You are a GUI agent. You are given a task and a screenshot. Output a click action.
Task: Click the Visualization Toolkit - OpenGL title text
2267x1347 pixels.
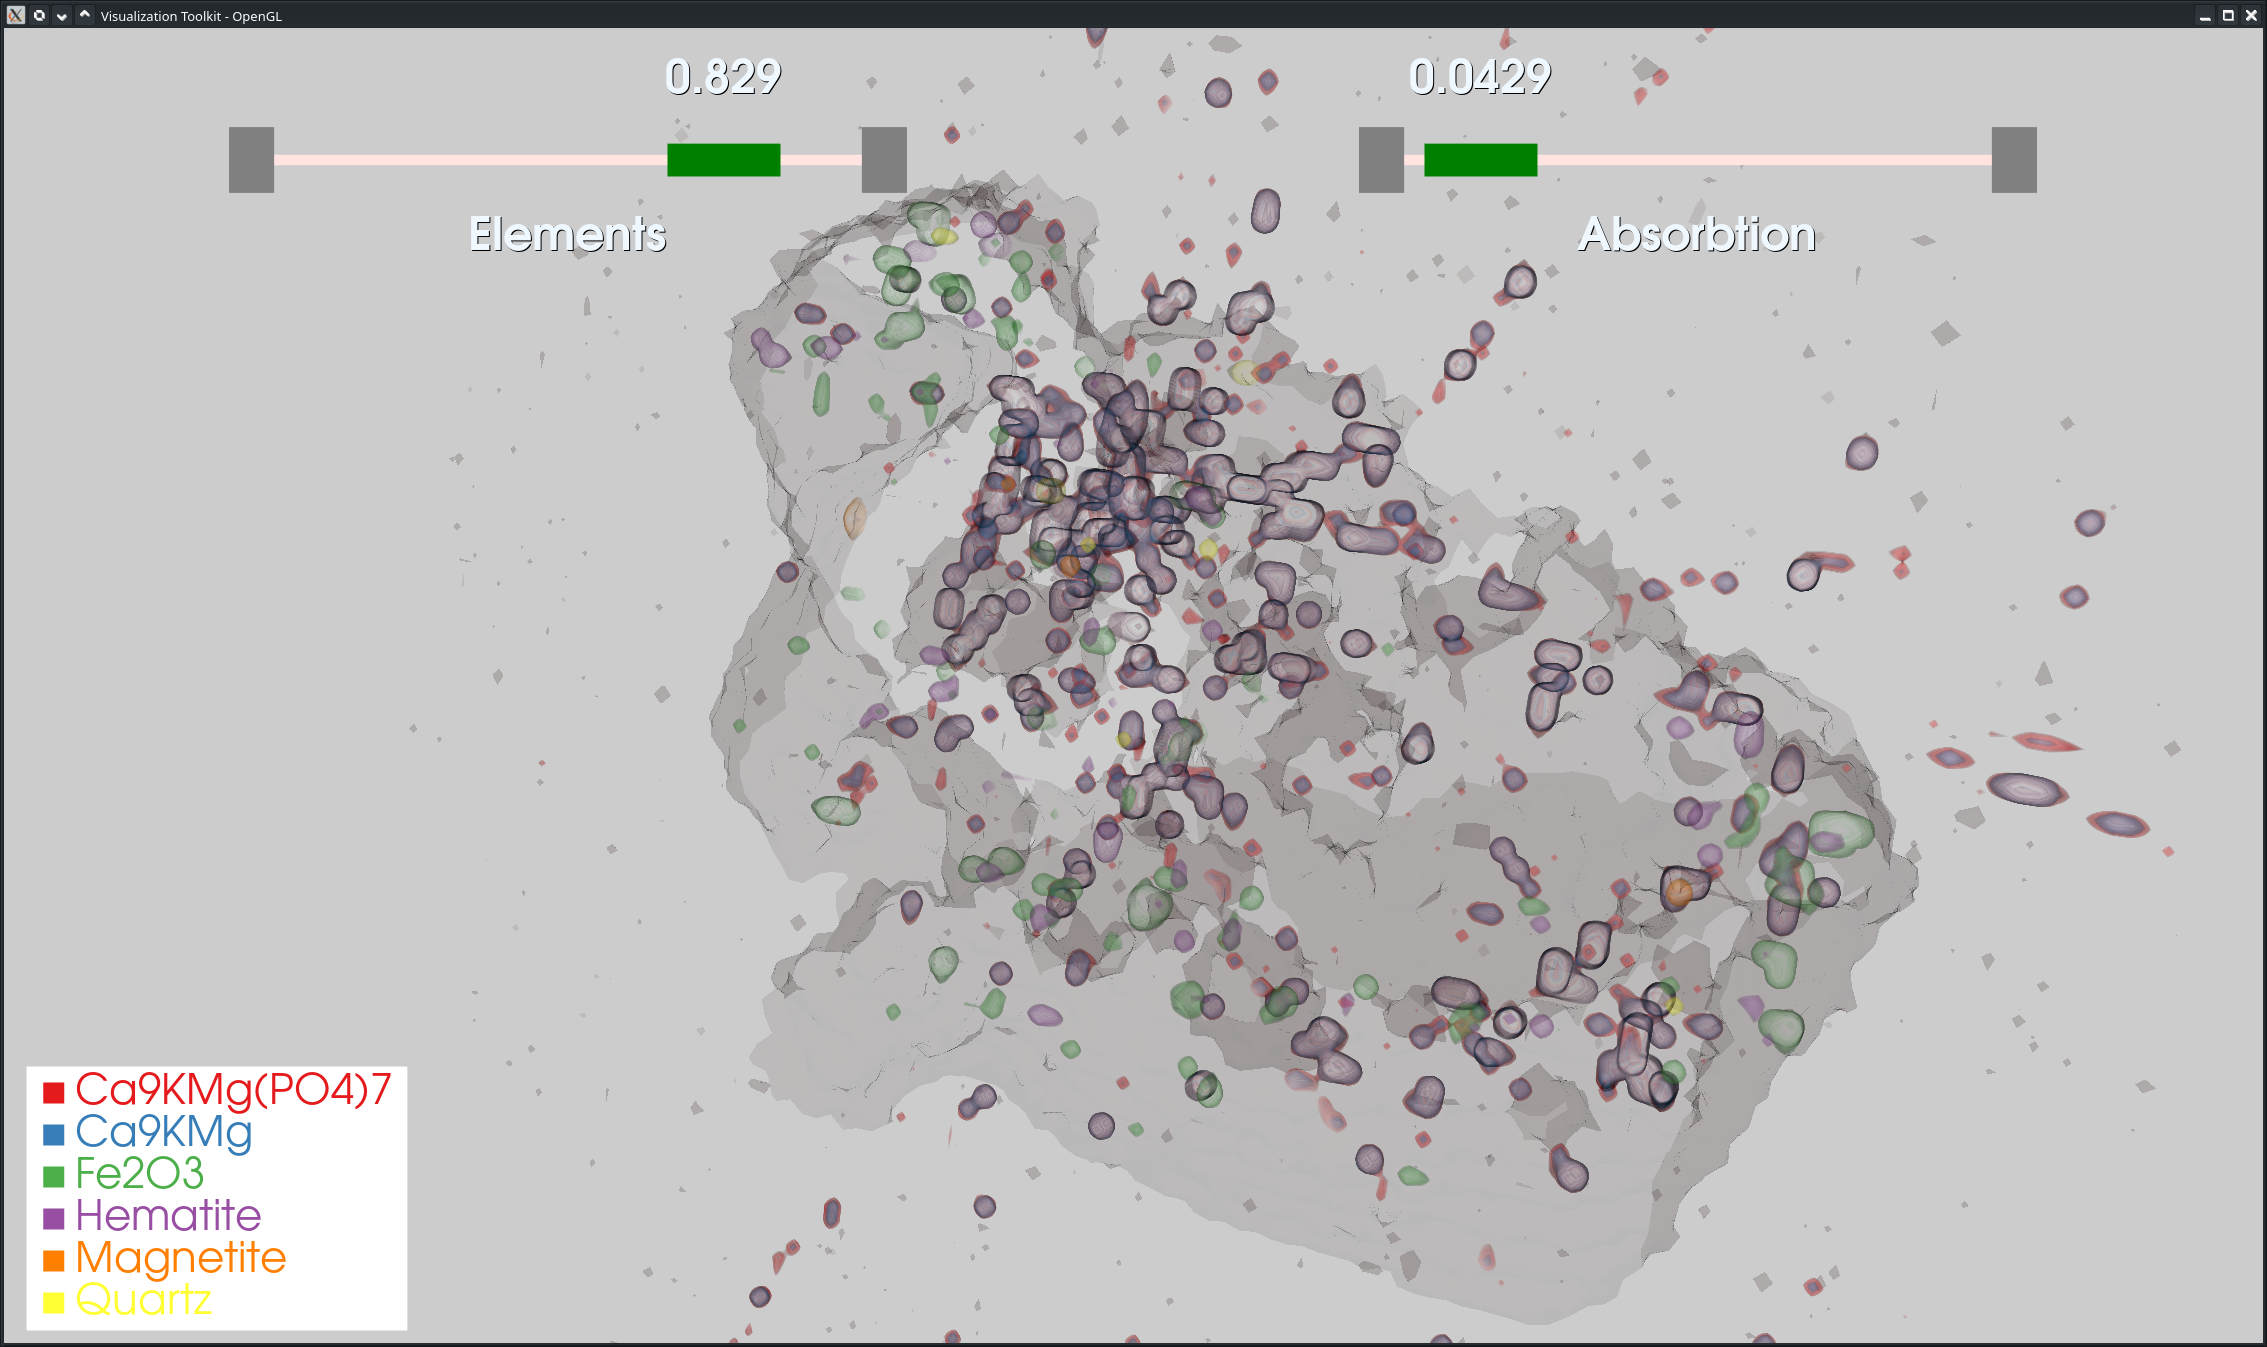191,16
